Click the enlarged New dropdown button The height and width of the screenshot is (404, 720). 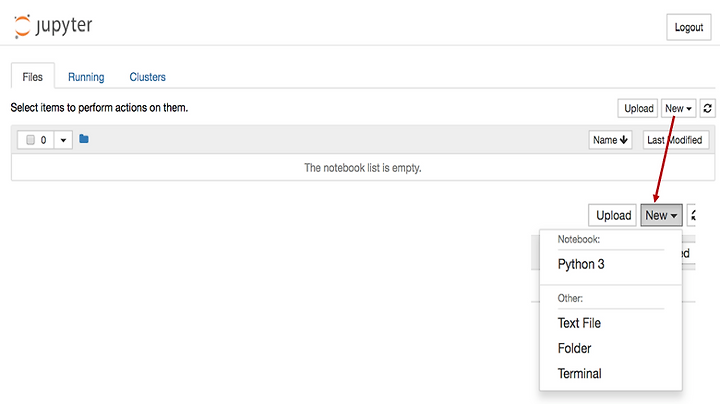[661, 215]
